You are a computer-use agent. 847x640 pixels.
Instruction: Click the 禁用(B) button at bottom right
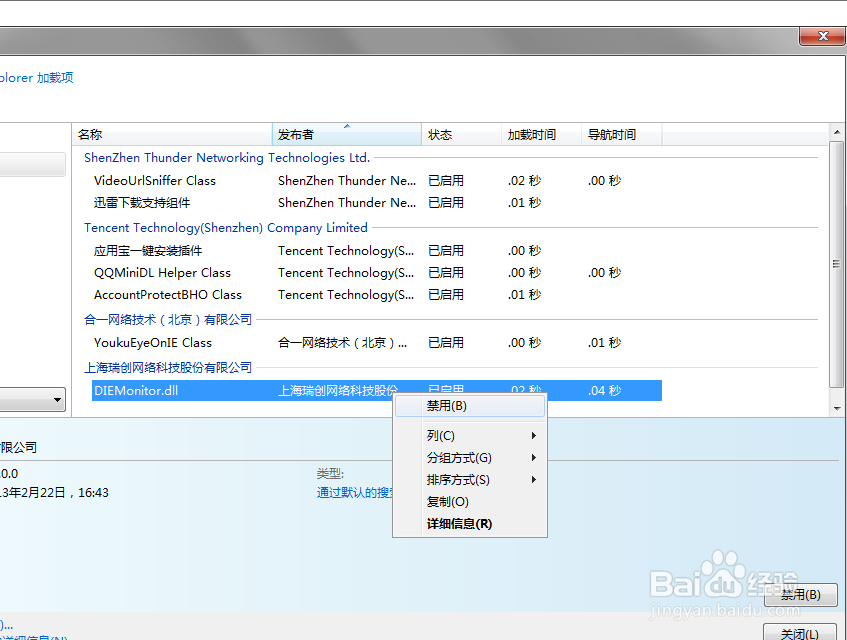coord(801,595)
